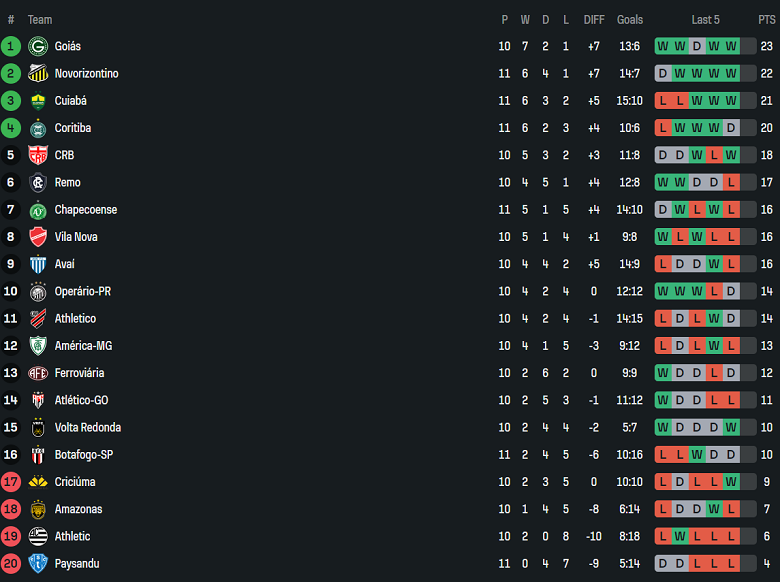Open the Remo team link

[67, 183]
